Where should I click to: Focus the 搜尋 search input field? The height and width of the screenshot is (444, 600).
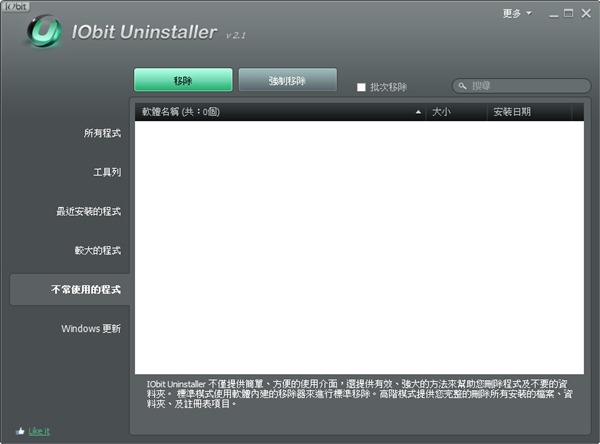pyautogui.click(x=522, y=86)
